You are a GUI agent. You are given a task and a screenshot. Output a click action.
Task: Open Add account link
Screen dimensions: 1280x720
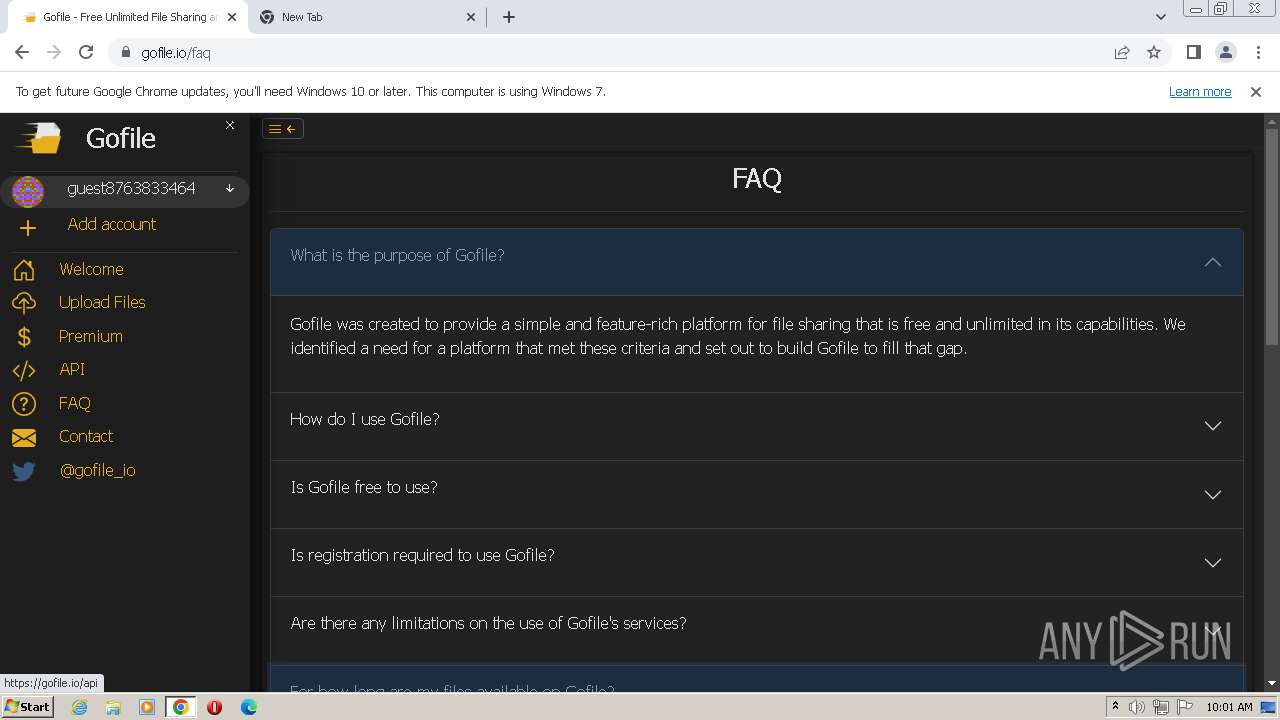point(112,224)
